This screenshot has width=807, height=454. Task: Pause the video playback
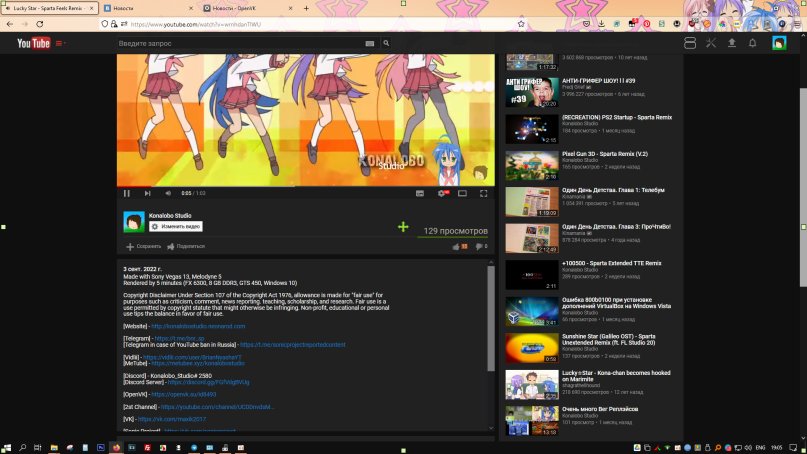pos(127,193)
